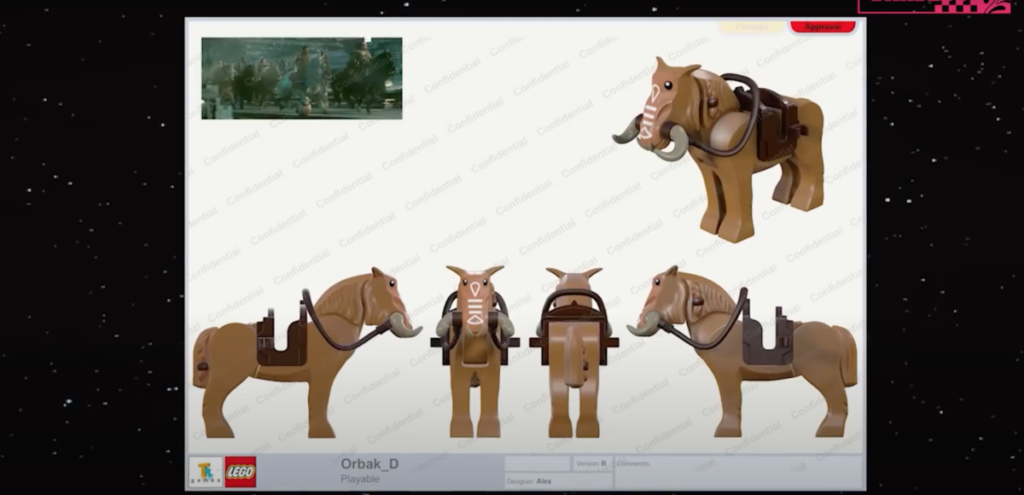The height and width of the screenshot is (495, 1024).
Task: Click the white face marking on front view
Action: coord(474,299)
